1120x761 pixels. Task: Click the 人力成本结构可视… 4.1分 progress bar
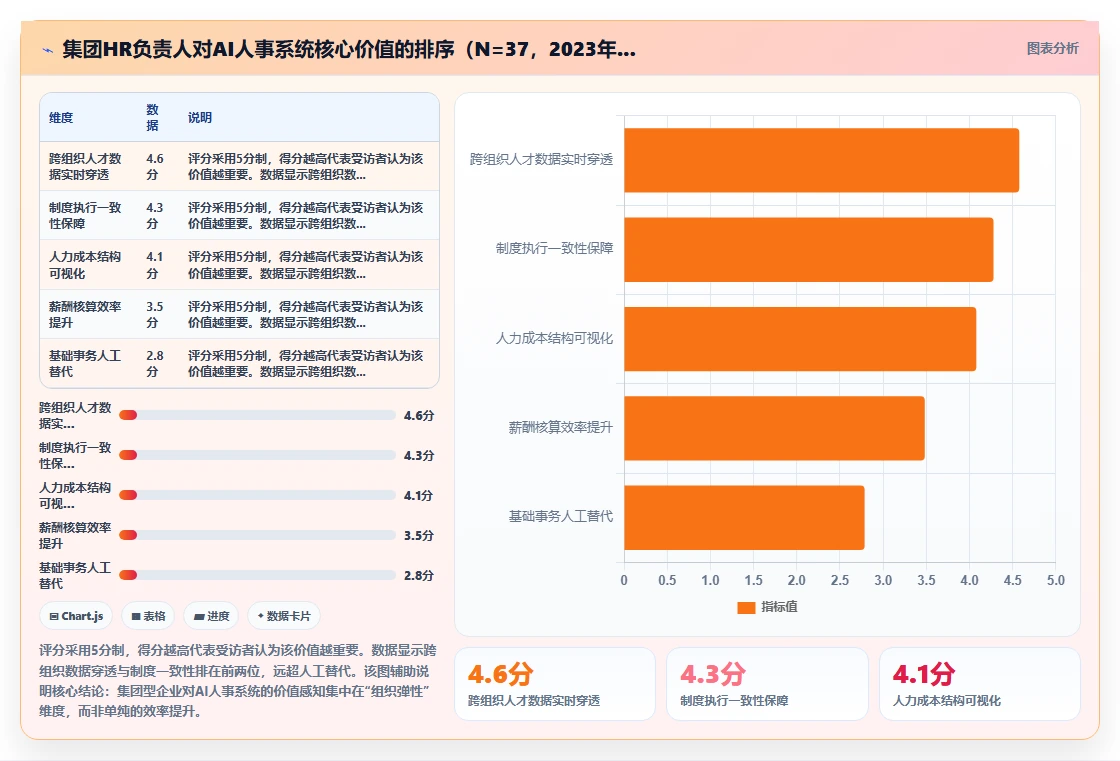[x=257, y=495]
